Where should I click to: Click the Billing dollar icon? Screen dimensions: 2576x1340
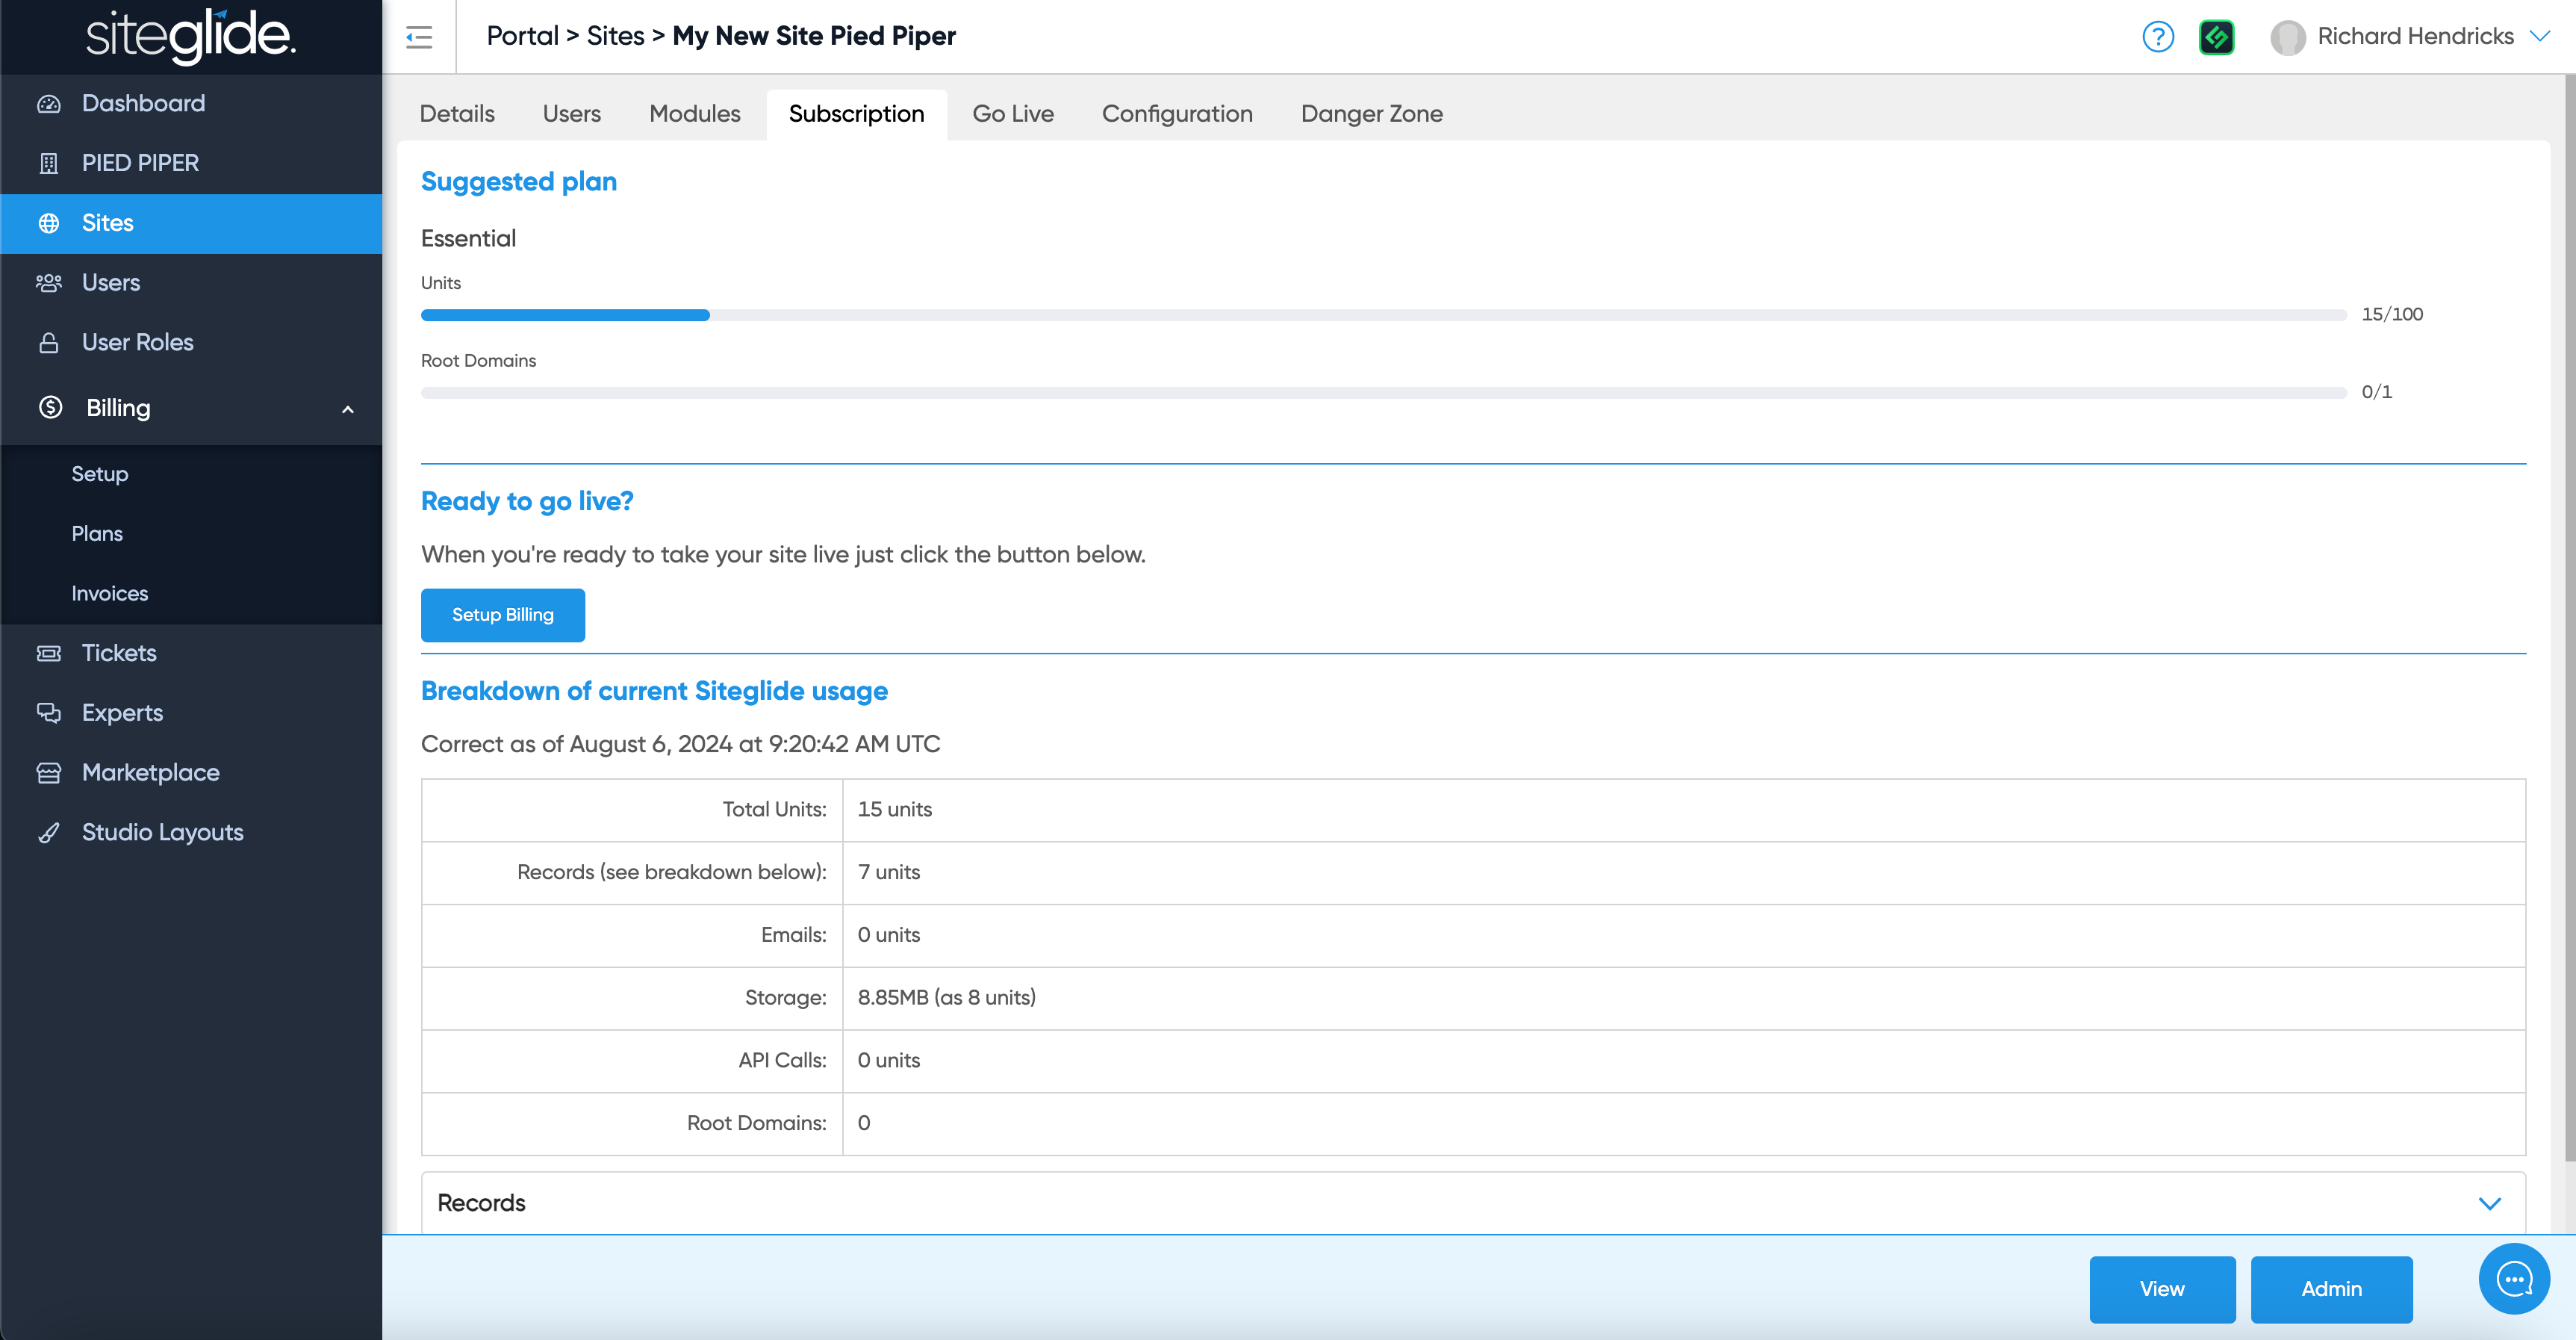tap(51, 407)
